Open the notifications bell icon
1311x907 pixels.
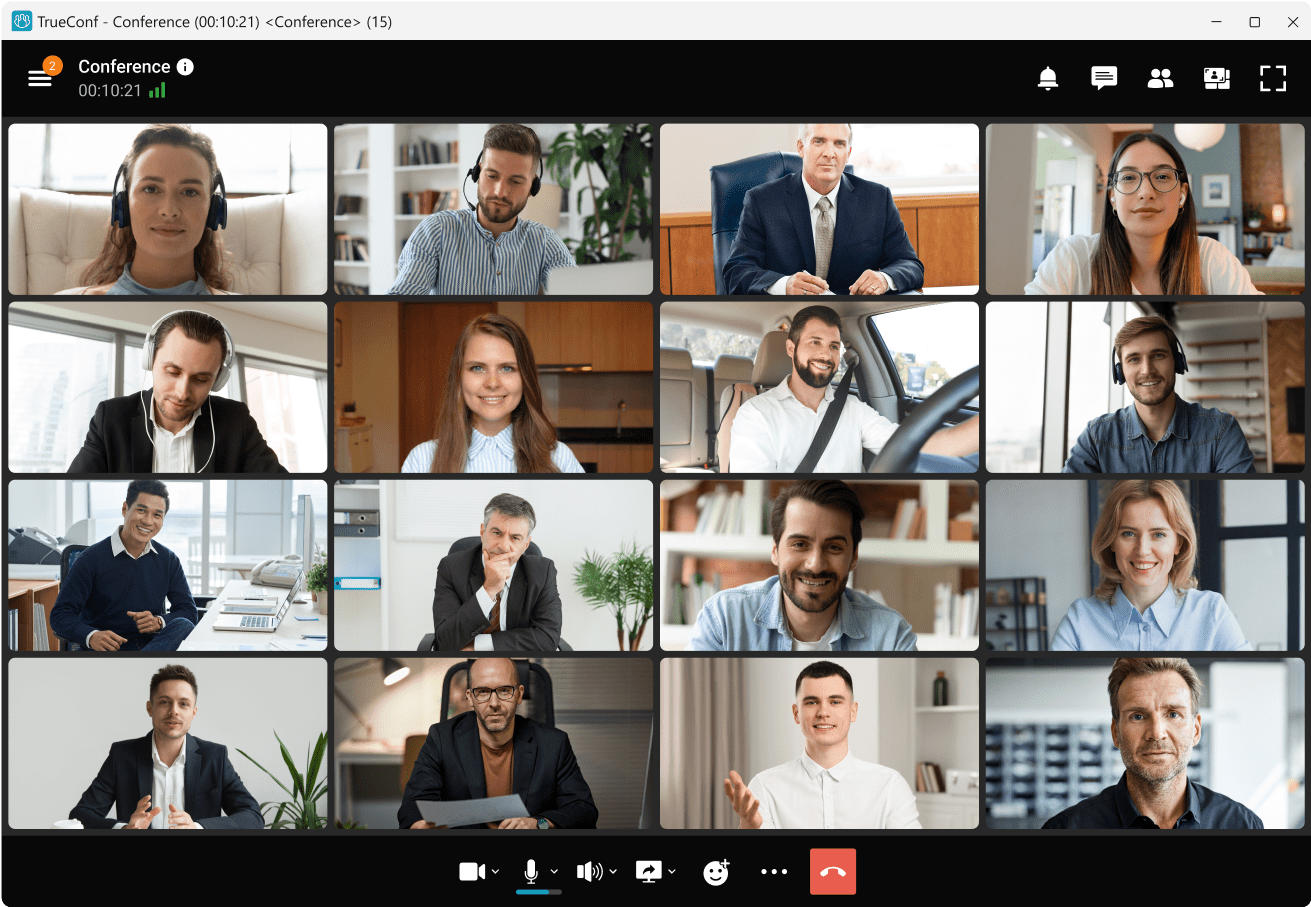coord(1047,78)
